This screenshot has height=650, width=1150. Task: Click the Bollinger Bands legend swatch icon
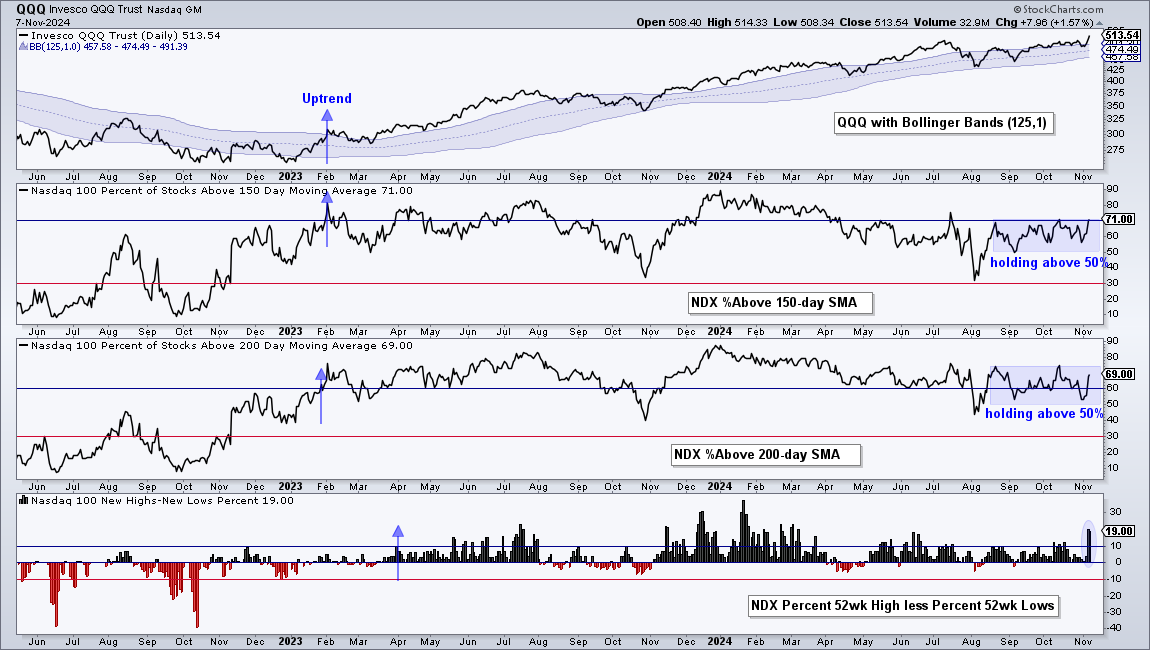24,46
